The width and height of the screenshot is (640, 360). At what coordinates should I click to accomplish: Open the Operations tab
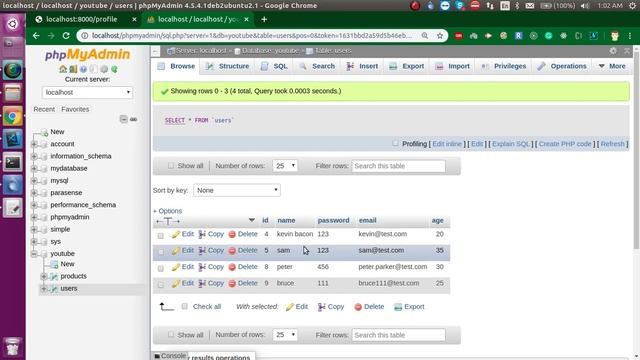[562, 66]
